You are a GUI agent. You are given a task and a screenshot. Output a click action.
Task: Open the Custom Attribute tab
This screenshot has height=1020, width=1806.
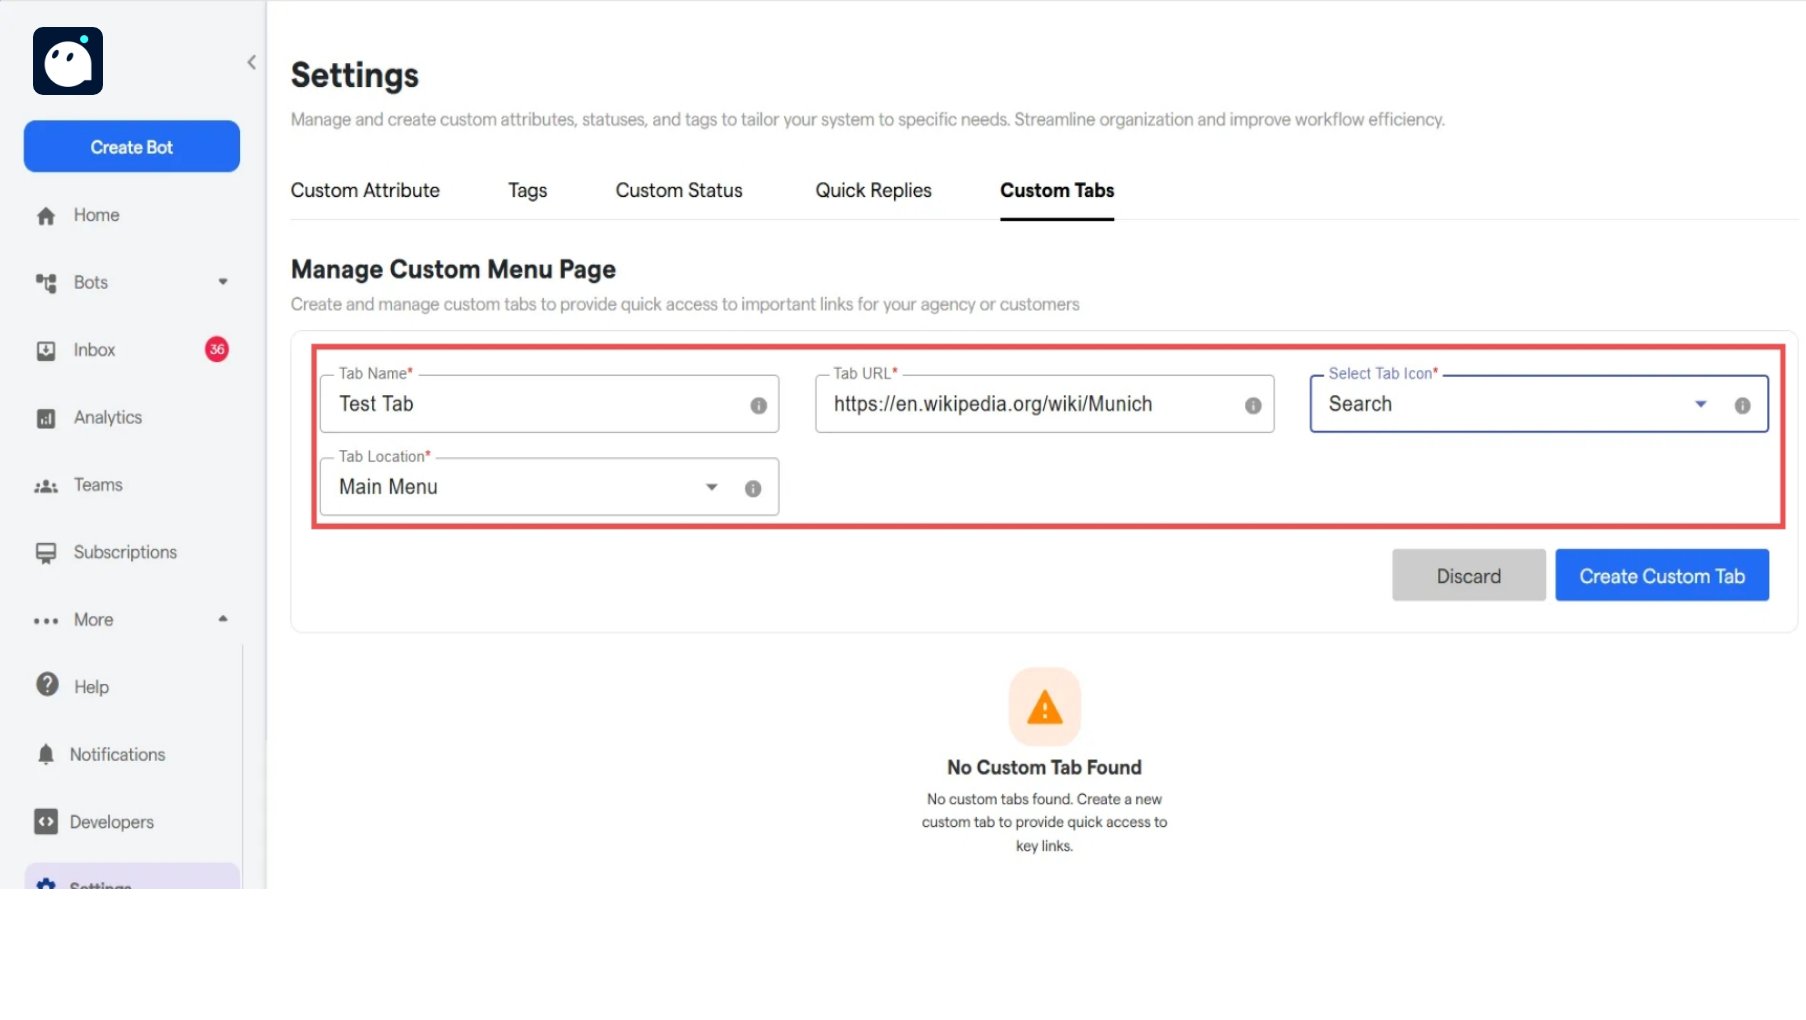pyautogui.click(x=365, y=190)
